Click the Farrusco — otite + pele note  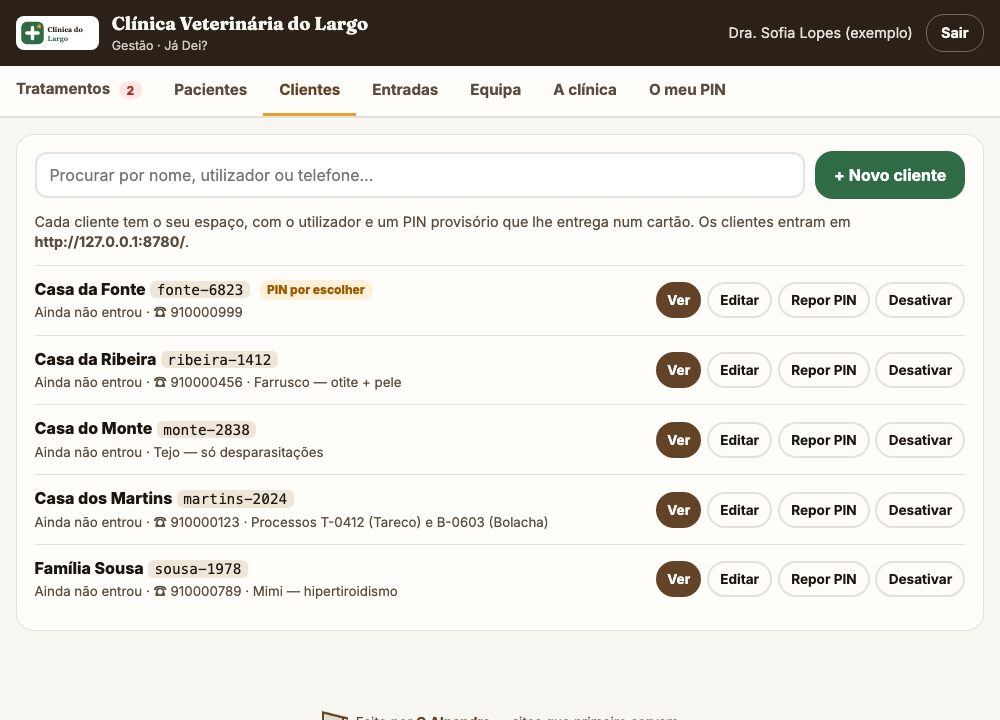[328, 383]
